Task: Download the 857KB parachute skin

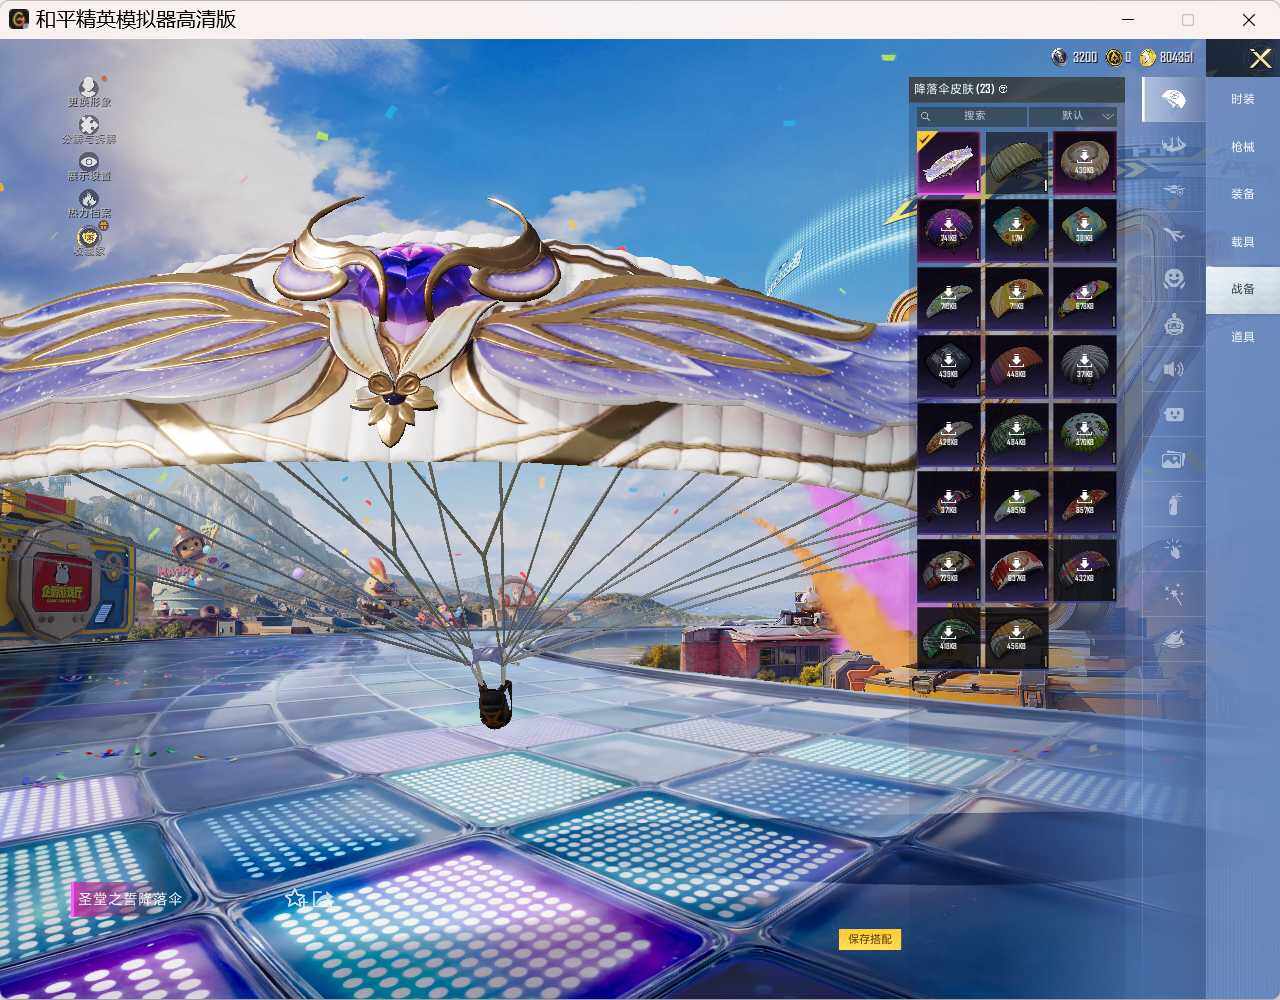Action: pyautogui.click(x=1084, y=502)
